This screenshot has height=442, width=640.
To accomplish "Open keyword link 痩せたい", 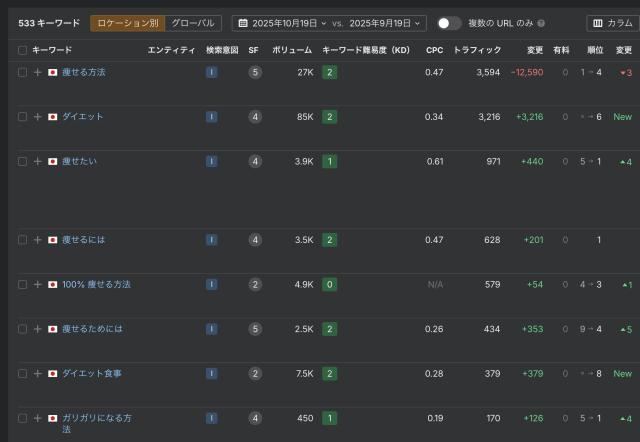I will [80, 161].
